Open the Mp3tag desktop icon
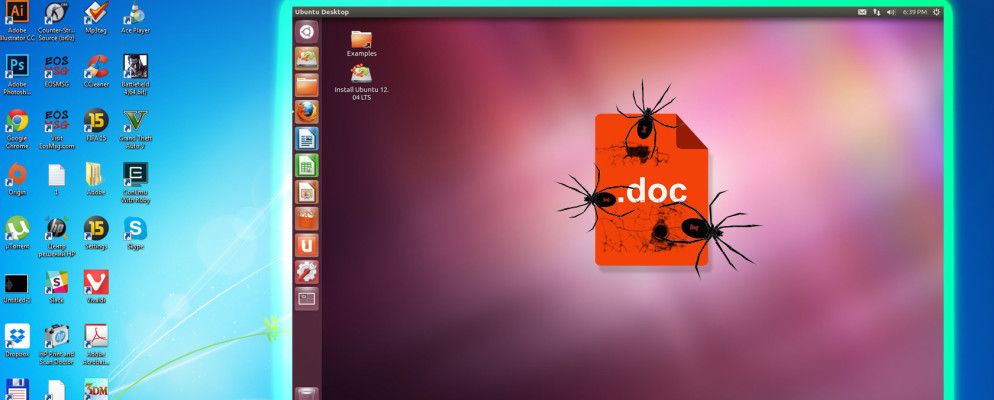This screenshot has height=400, width=994. (x=96, y=18)
